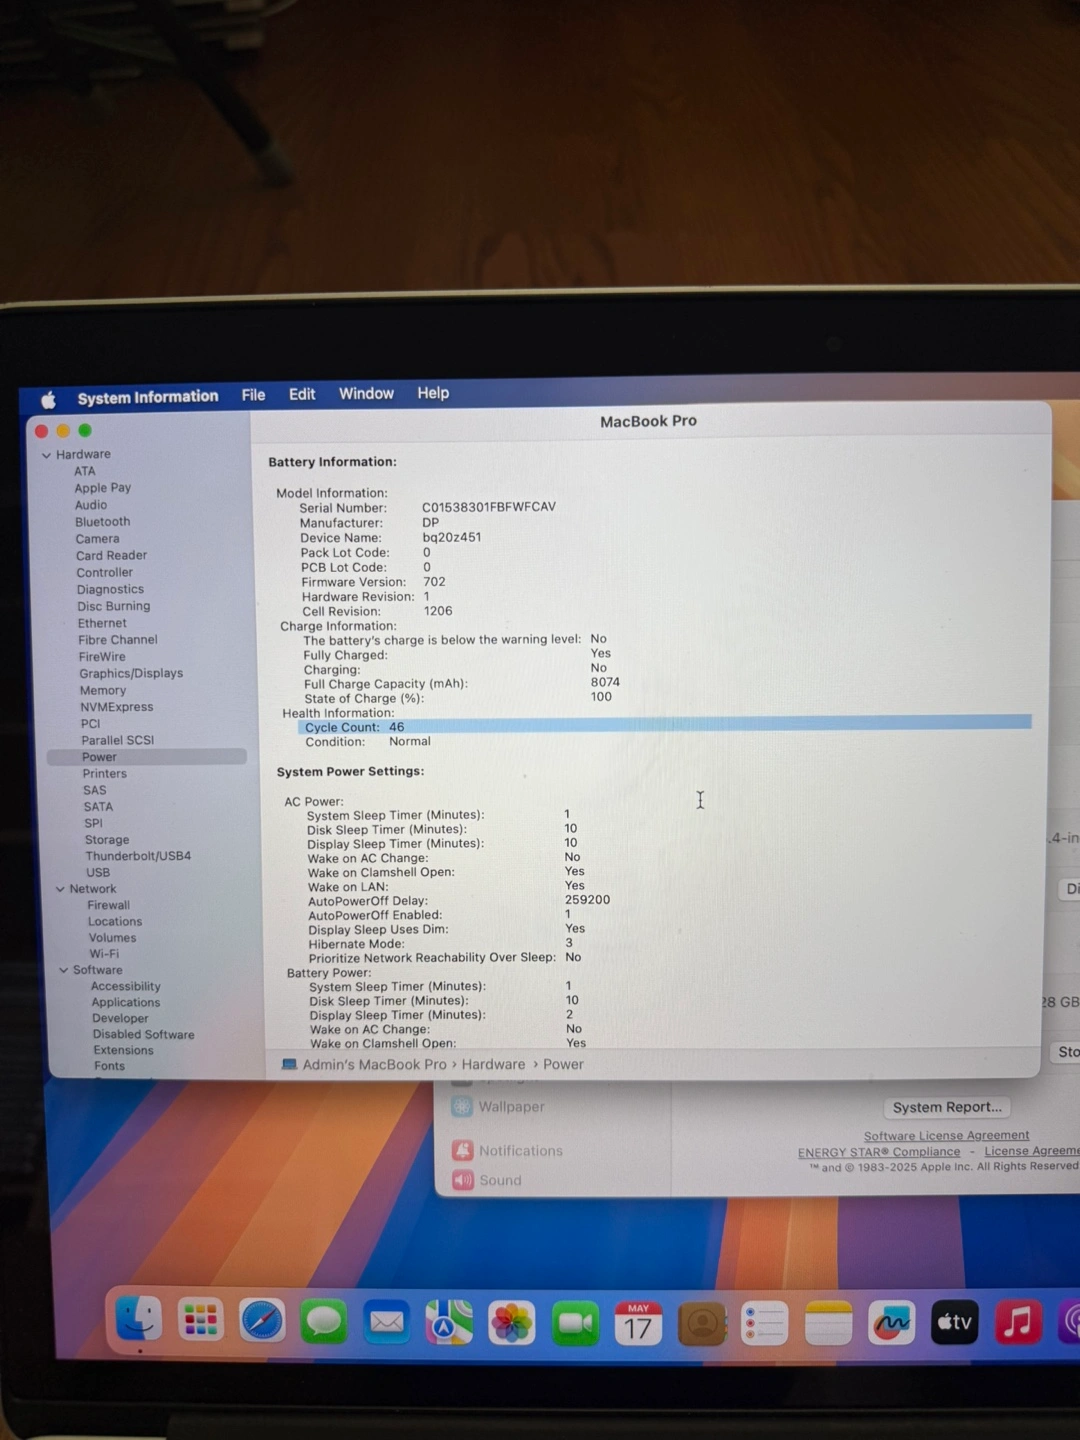Click the computer icon in path bar
The height and width of the screenshot is (1440, 1080).
click(x=289, y=1064)
